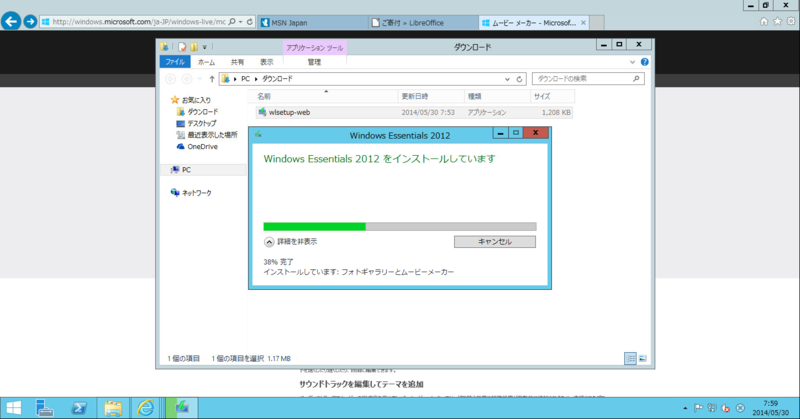
Task: Refresh the Internet Explorer page
Action: pos(249,22)
